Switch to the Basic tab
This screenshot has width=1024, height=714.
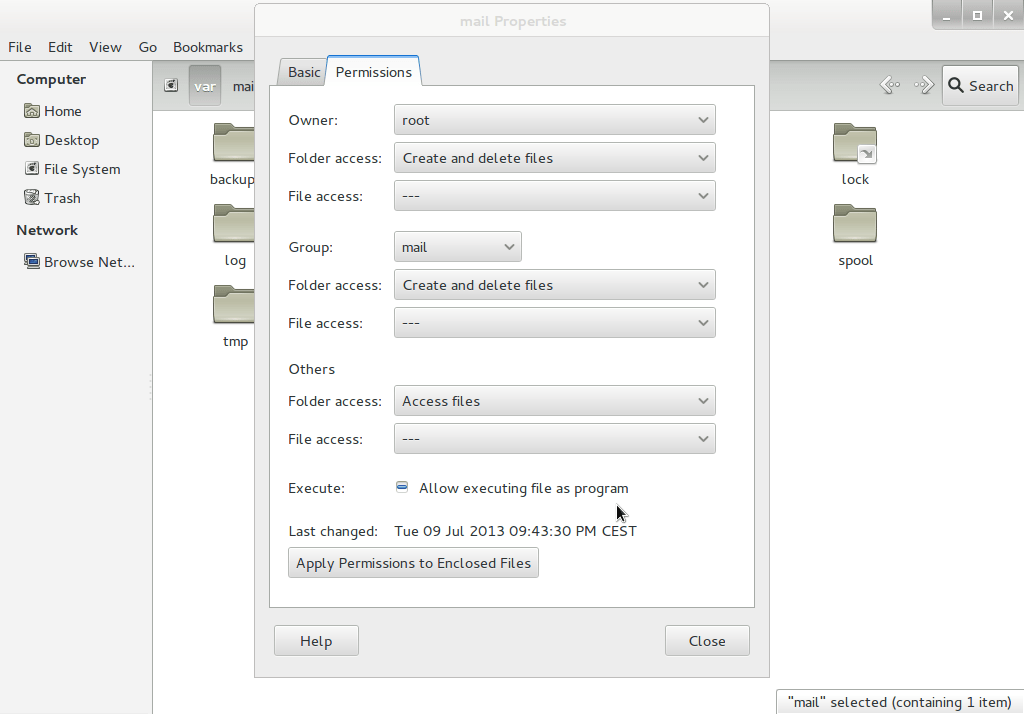[x=303, y=71]
